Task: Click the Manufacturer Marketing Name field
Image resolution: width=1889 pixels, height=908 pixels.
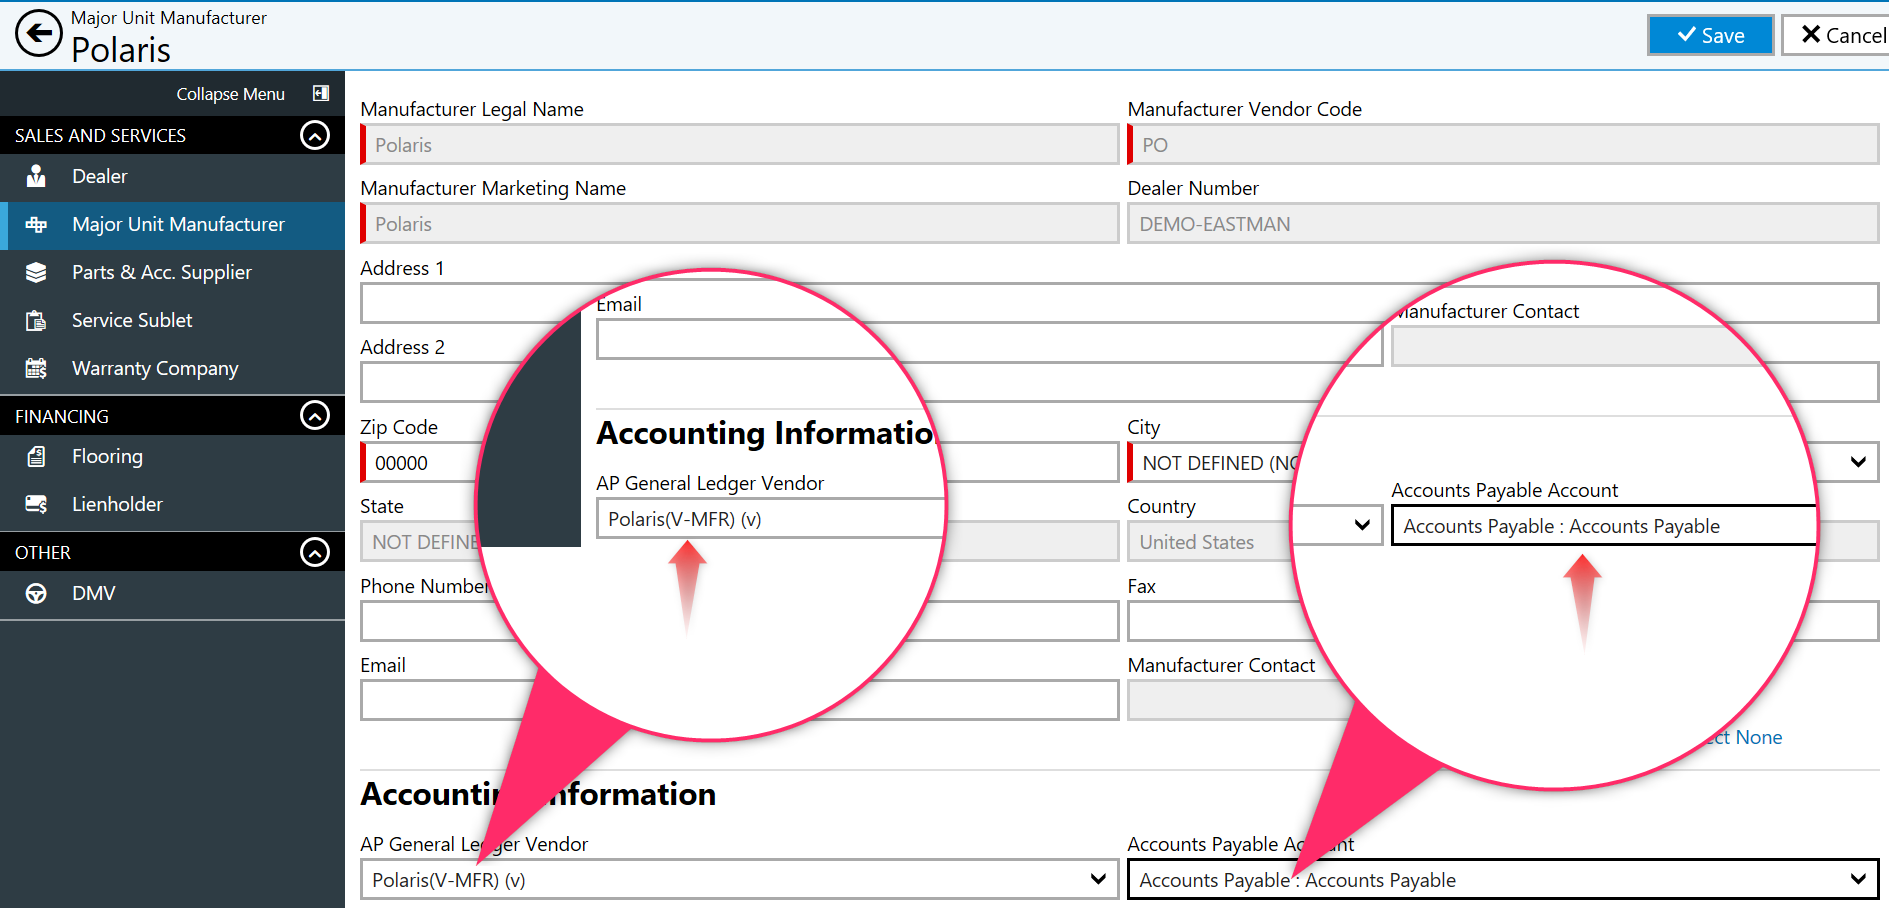Action: tap(739, 223)
